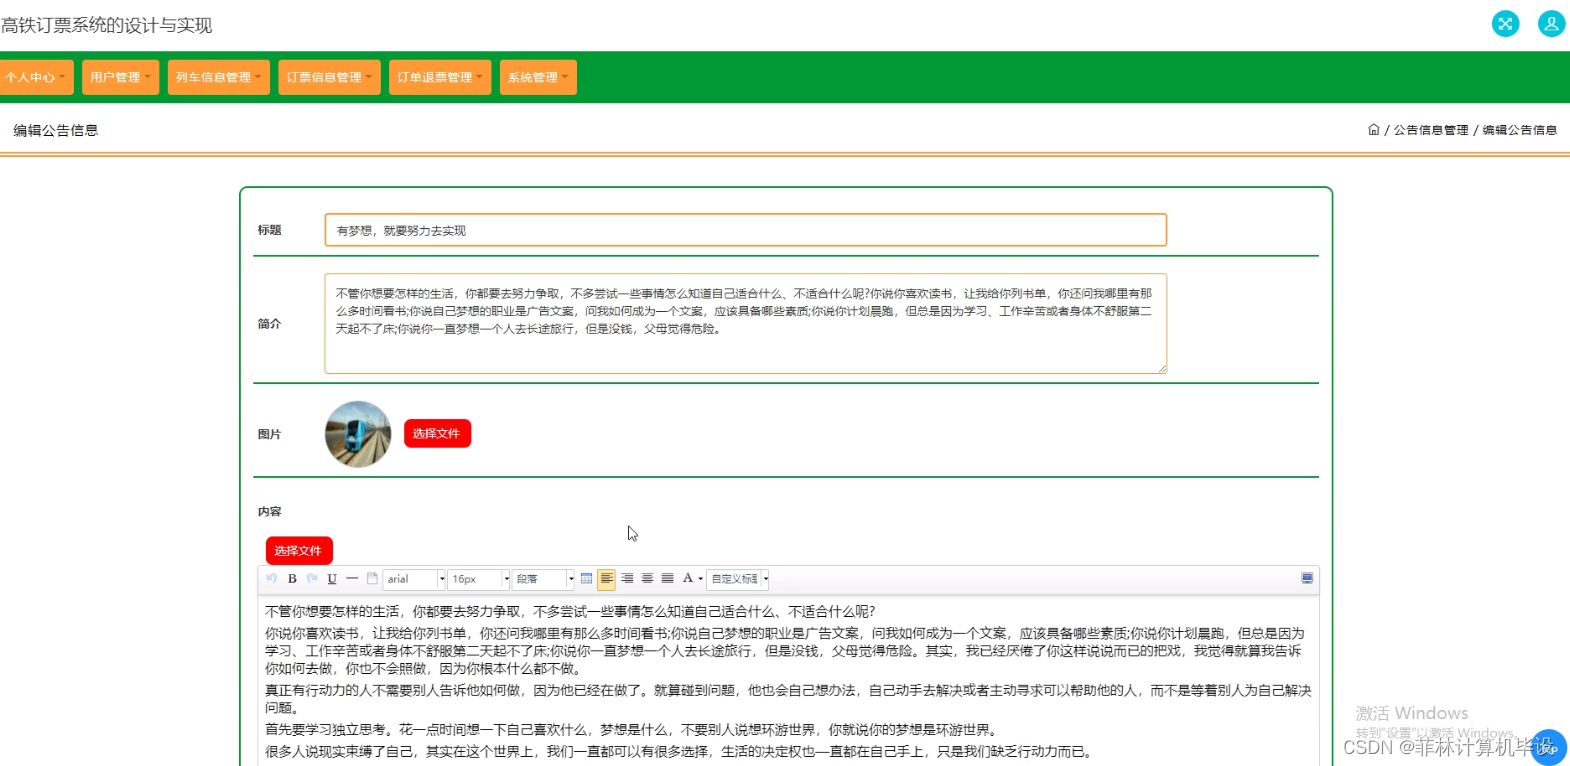Insert a horizontal rule in the editor
The width and height of the screenshot is (1570, 766).
click(352, 579)
